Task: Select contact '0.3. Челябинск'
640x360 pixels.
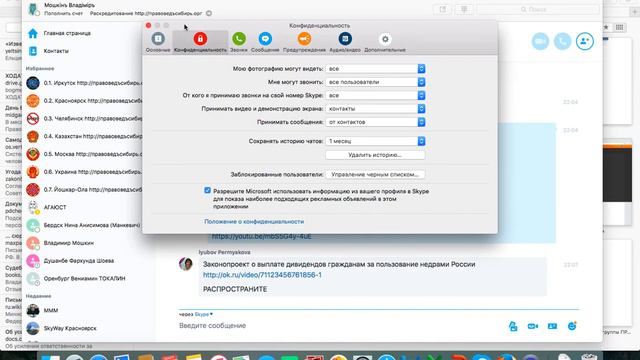Action: [x=84, y=118]
